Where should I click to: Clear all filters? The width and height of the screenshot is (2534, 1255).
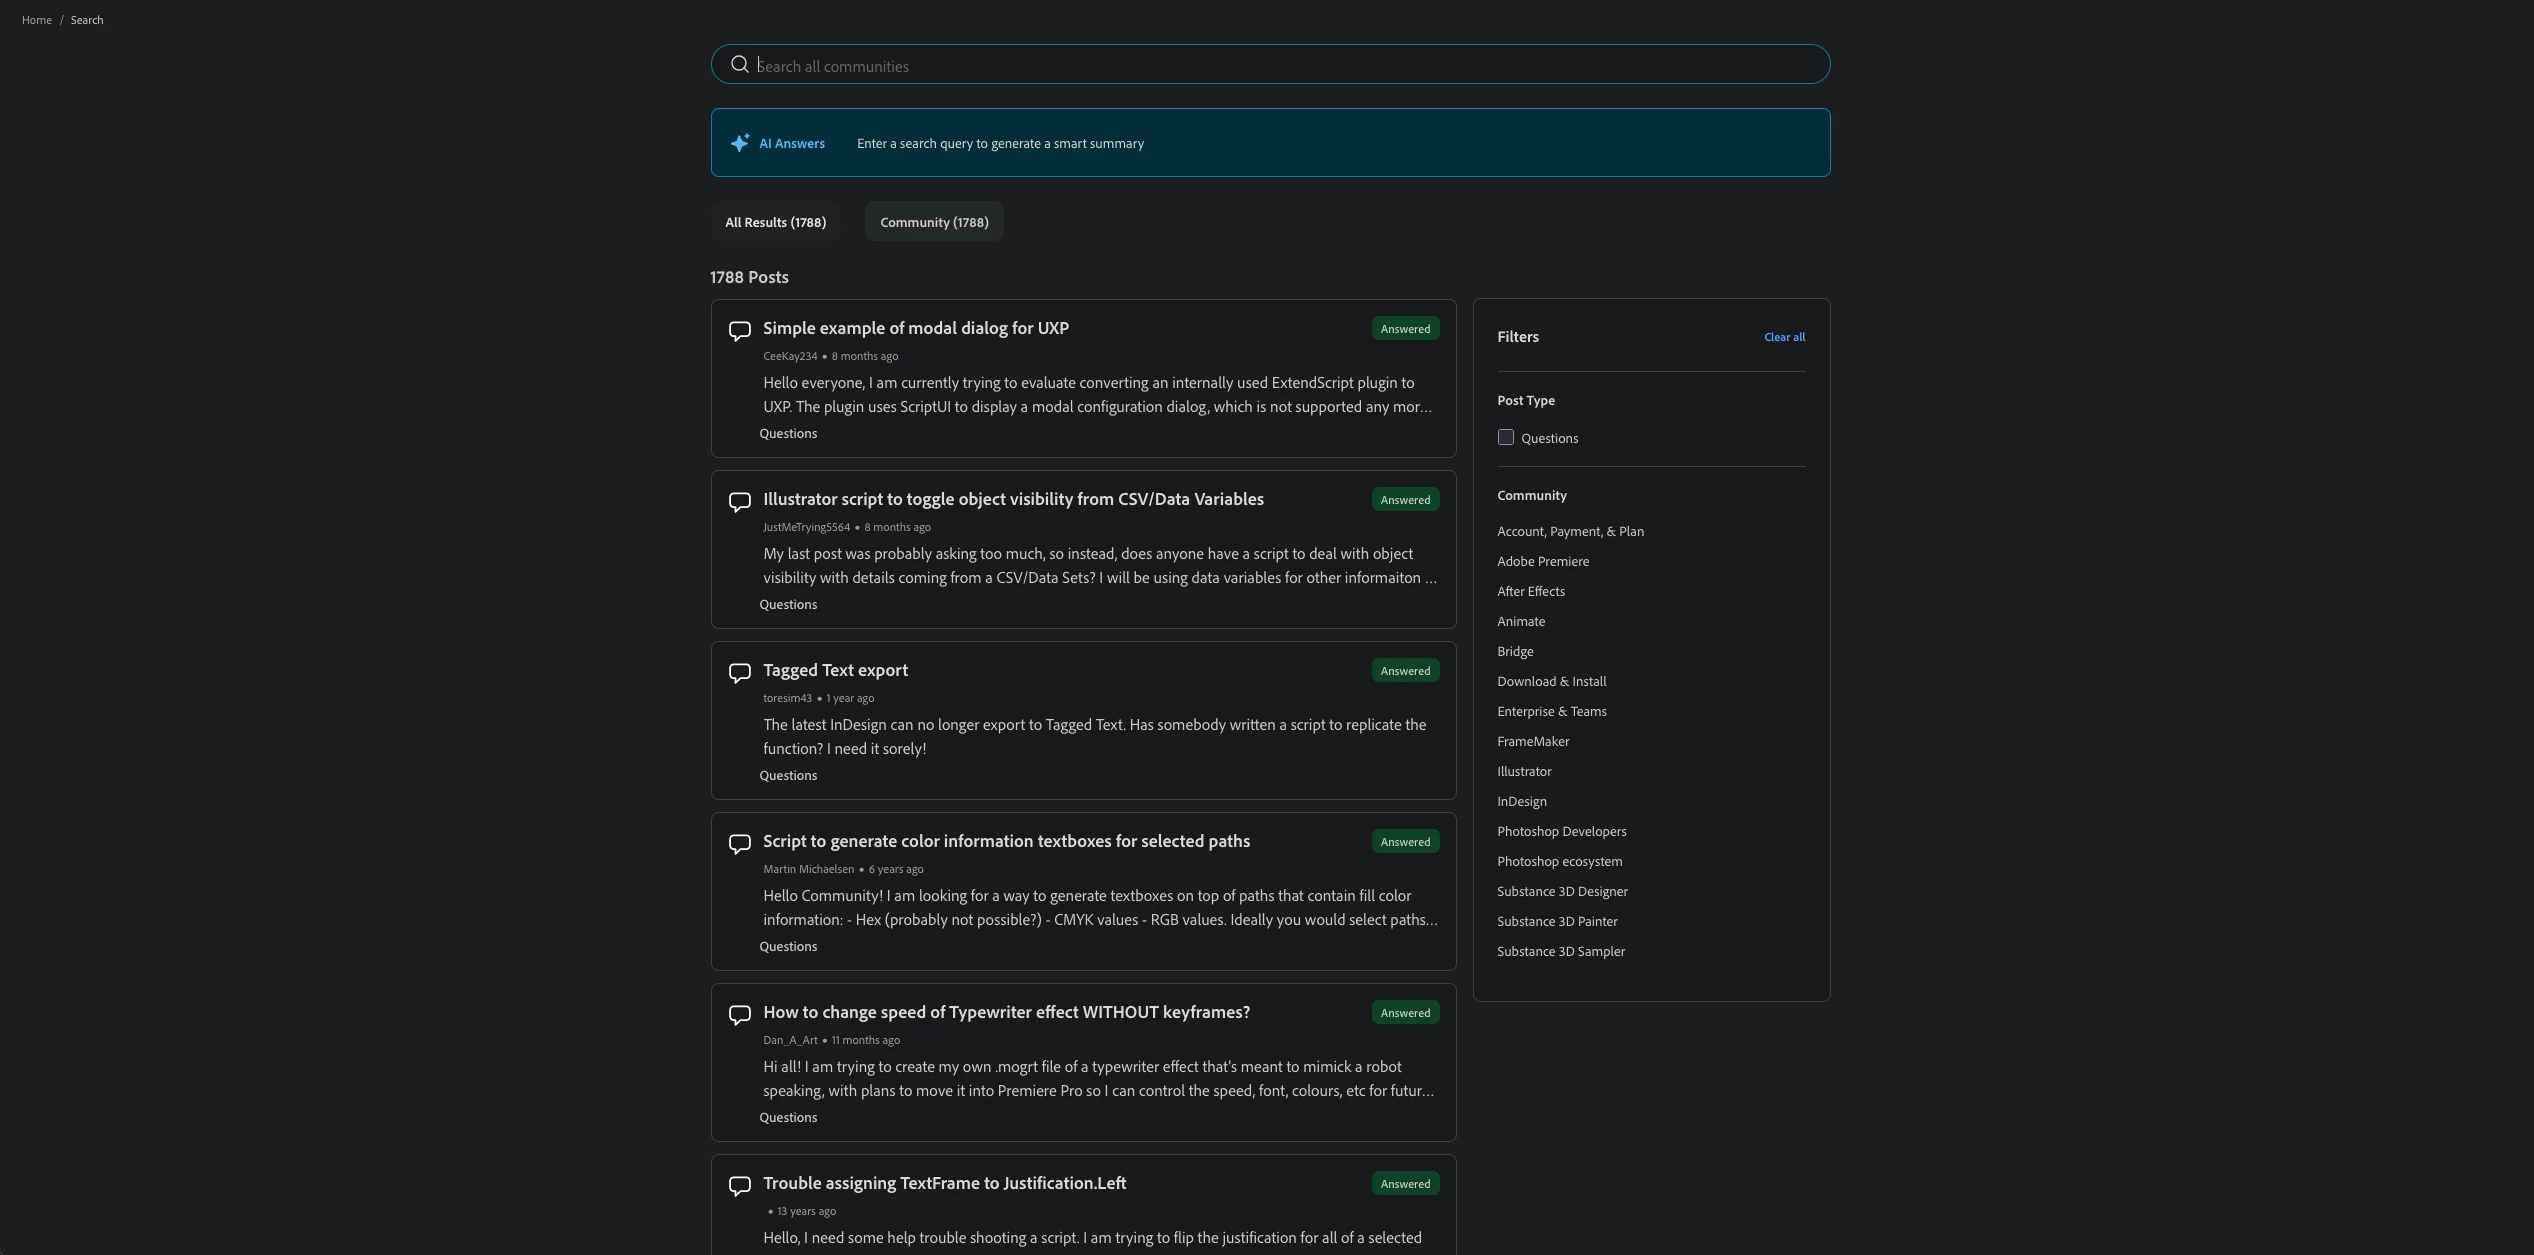pos(1783,337)
